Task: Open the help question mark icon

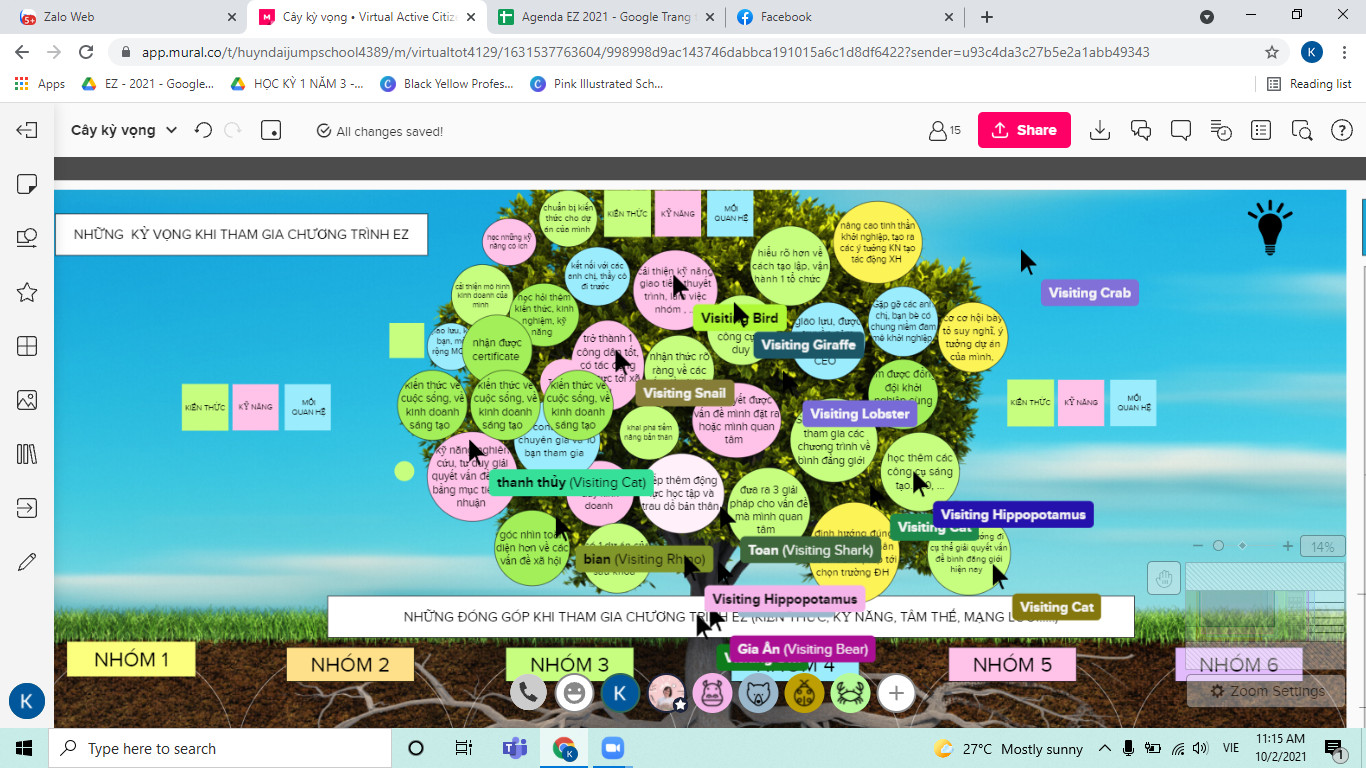Action: click(x=1342, y=130)
